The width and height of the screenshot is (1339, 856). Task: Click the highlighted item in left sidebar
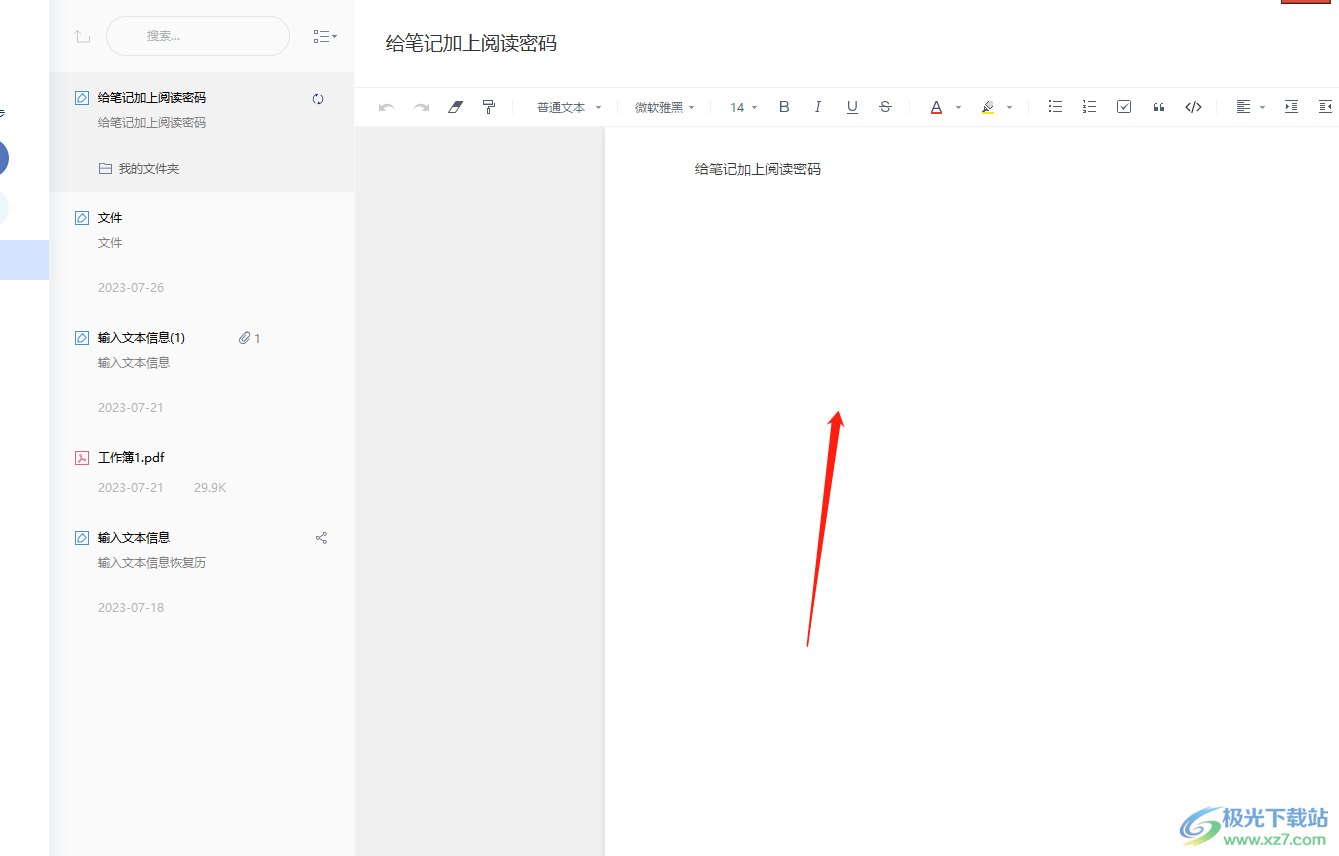click(24, 260)
